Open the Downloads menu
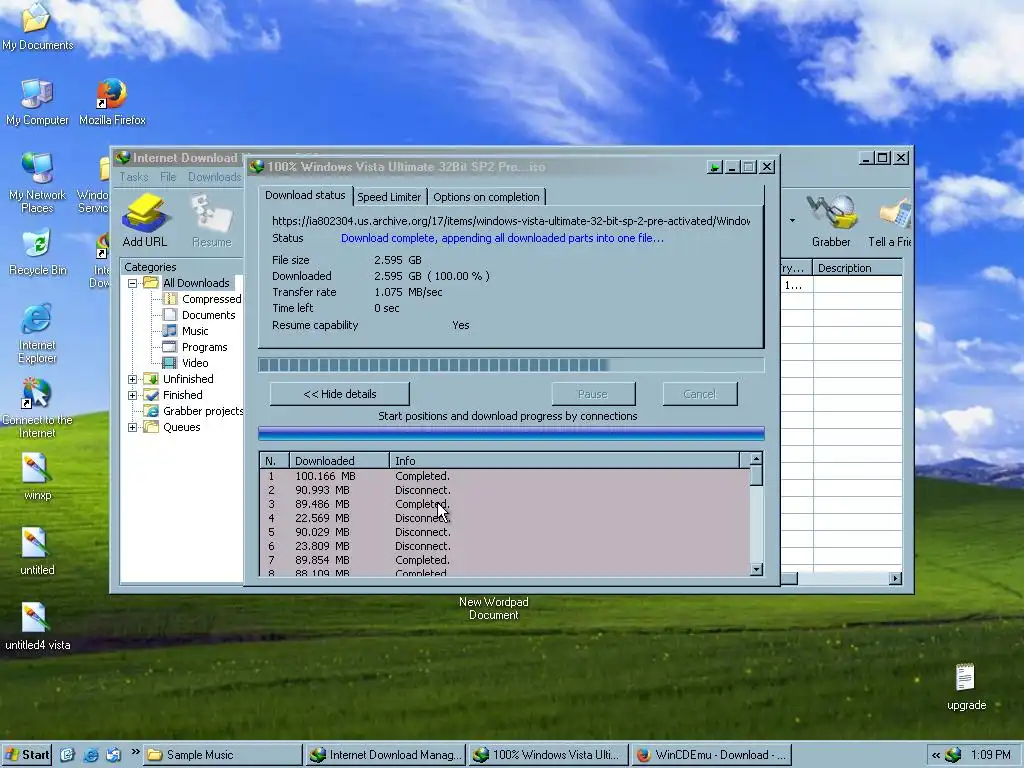 [215, 177]
